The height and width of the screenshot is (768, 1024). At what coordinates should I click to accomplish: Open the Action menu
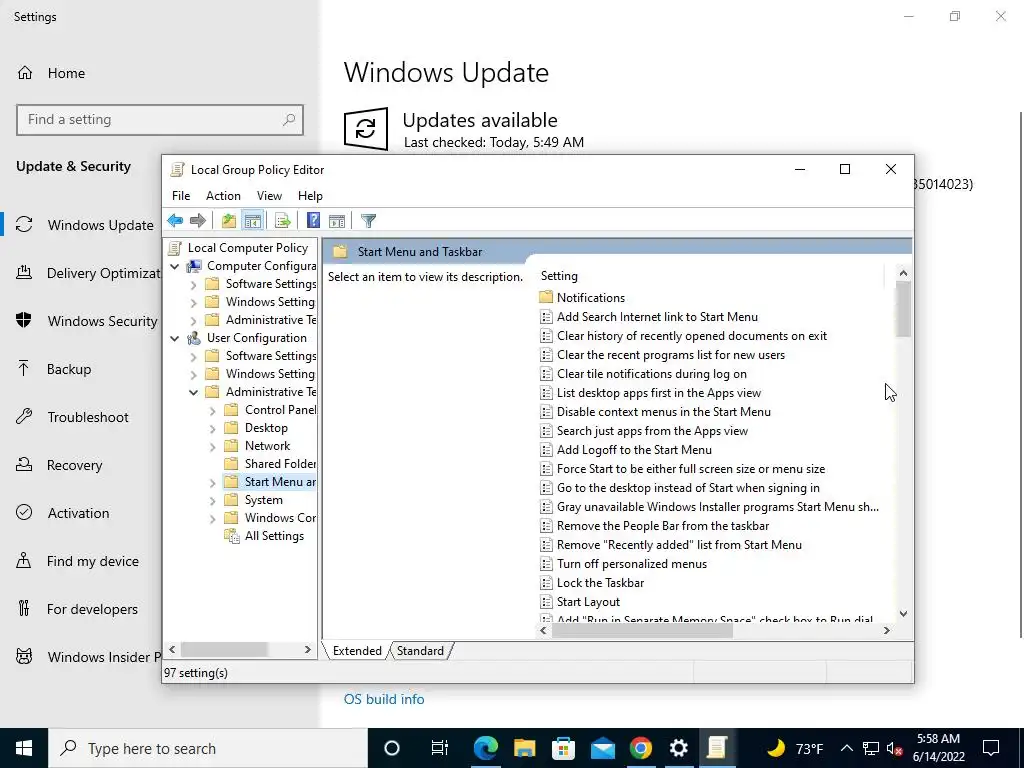223,196
